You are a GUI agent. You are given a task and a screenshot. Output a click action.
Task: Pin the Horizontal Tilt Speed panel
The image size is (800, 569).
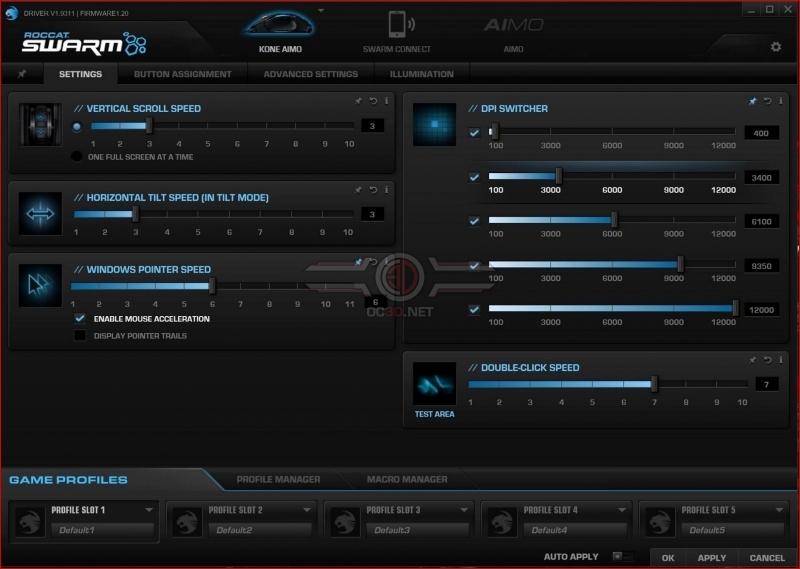358,190
